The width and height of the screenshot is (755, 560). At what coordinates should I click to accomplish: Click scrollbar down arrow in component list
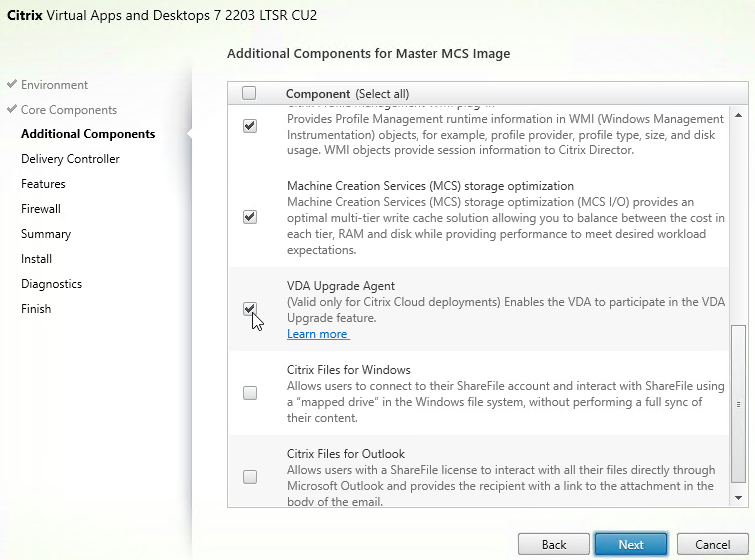coord(738,498)
